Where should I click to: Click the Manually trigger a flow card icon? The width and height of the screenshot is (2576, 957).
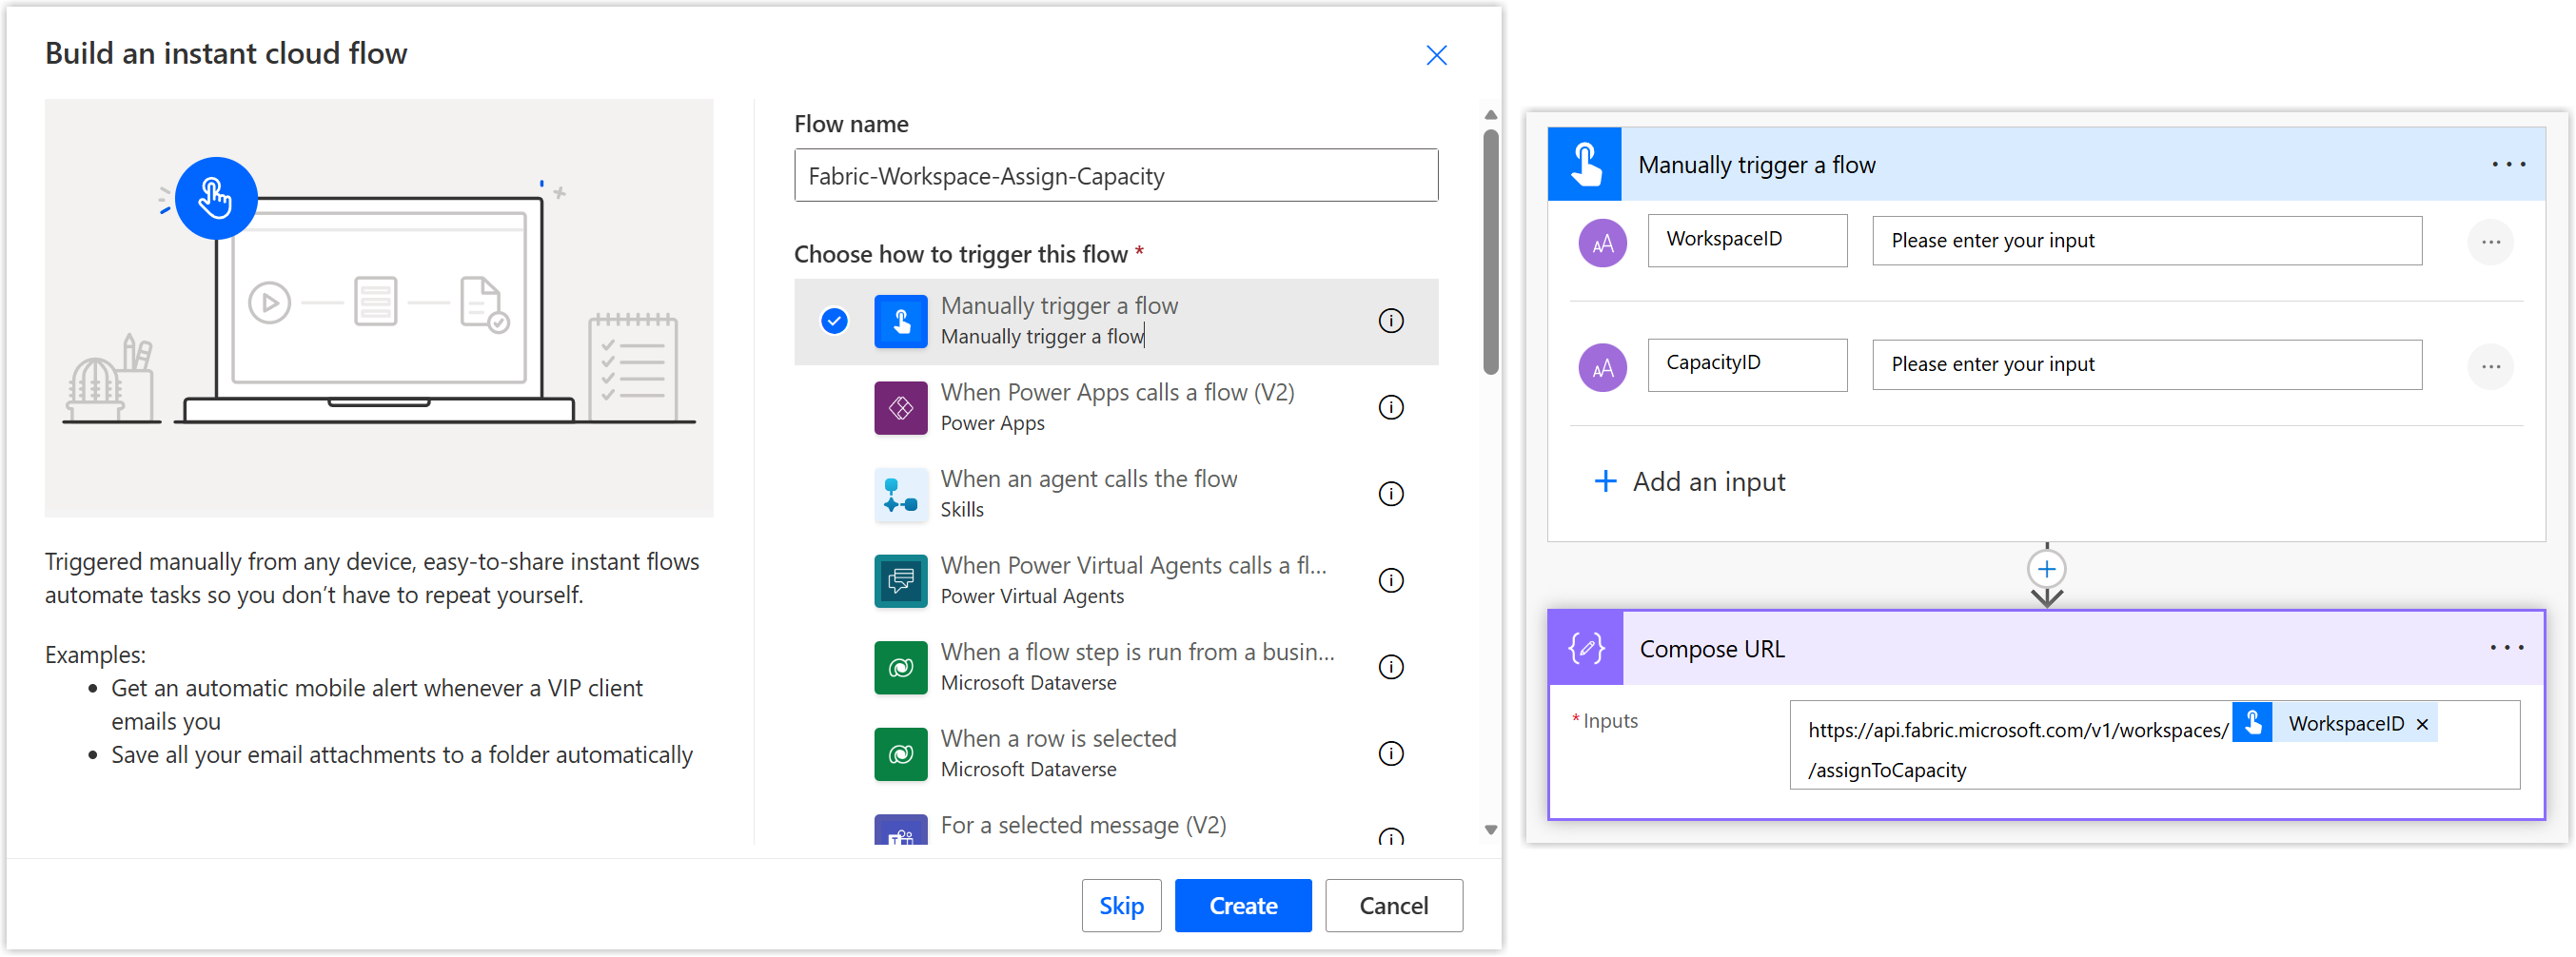(x=1585, y=164)
